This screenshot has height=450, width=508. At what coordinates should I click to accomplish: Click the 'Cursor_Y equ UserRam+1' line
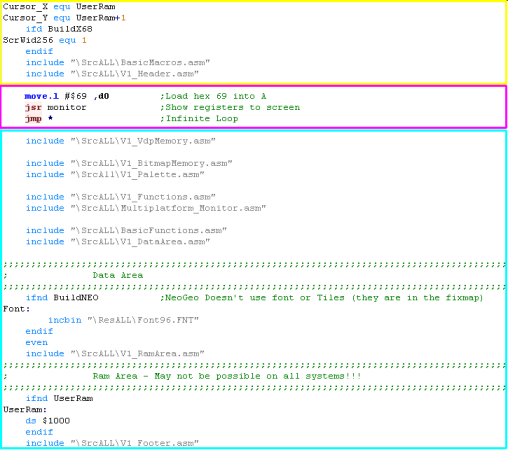64,18
